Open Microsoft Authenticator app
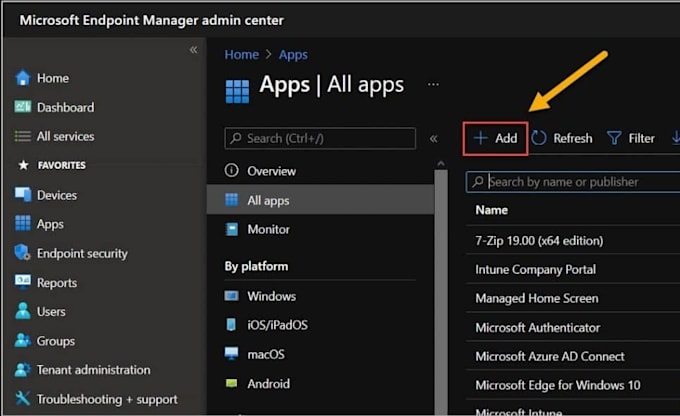This screenshot has width=680, height=416. tap(538, 328)
